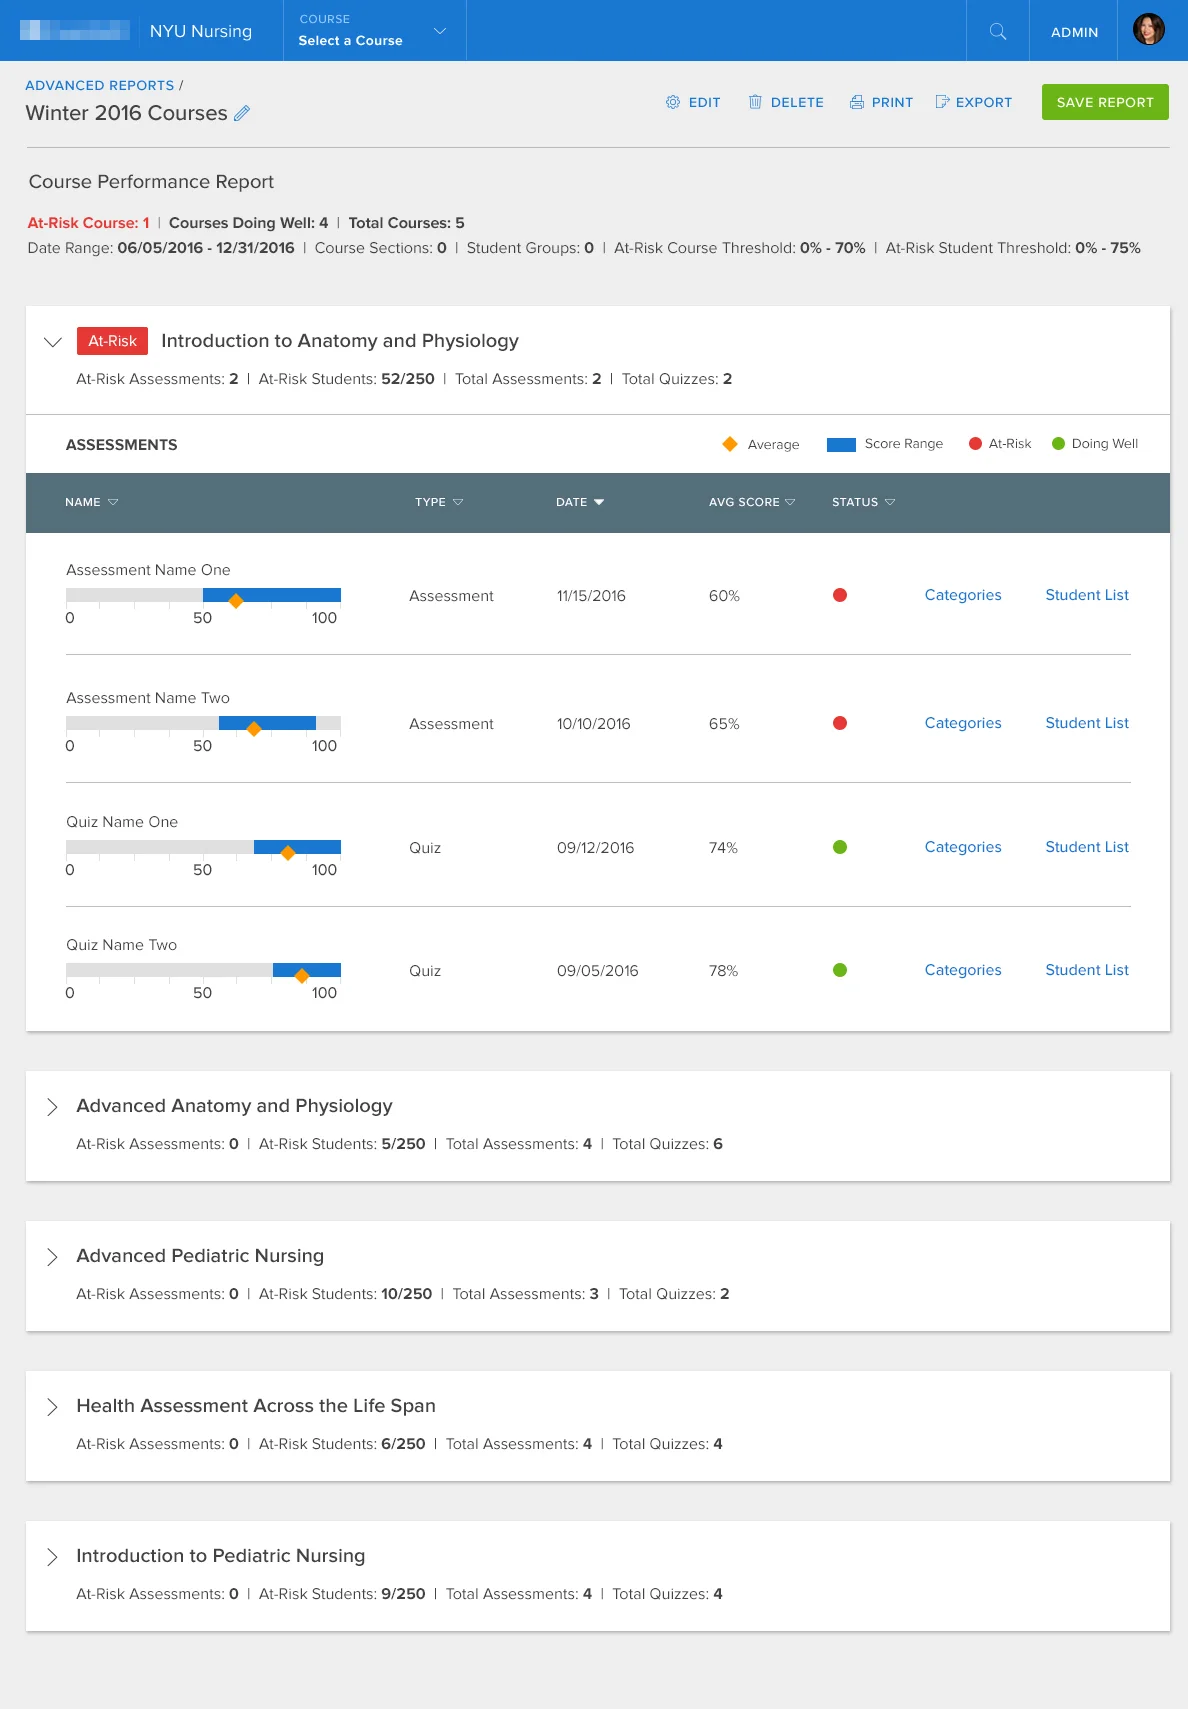Image resolution: width=1188 pixels, height=1709 pixels.
Task: Expand Health Assessment Across the Life Span
Action: click(53, 1406)
